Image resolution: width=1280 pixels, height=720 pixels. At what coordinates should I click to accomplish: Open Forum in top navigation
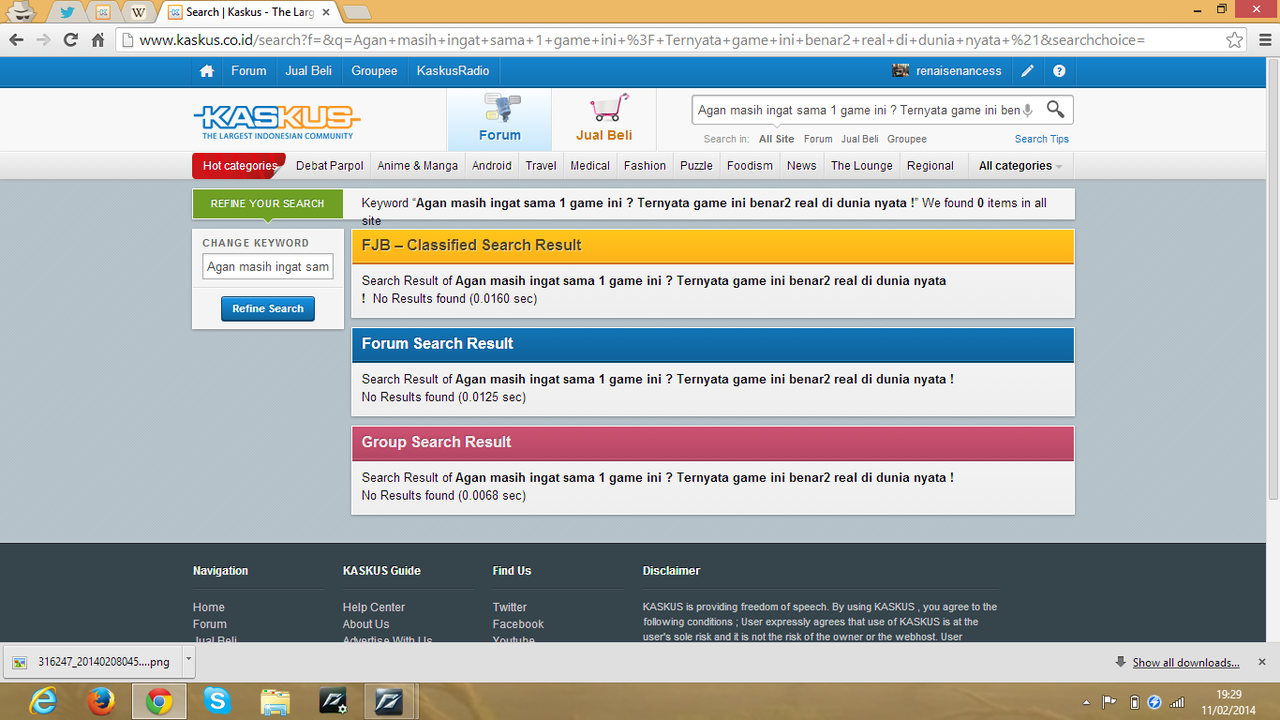pyautogui.click(x=249, y=71)
